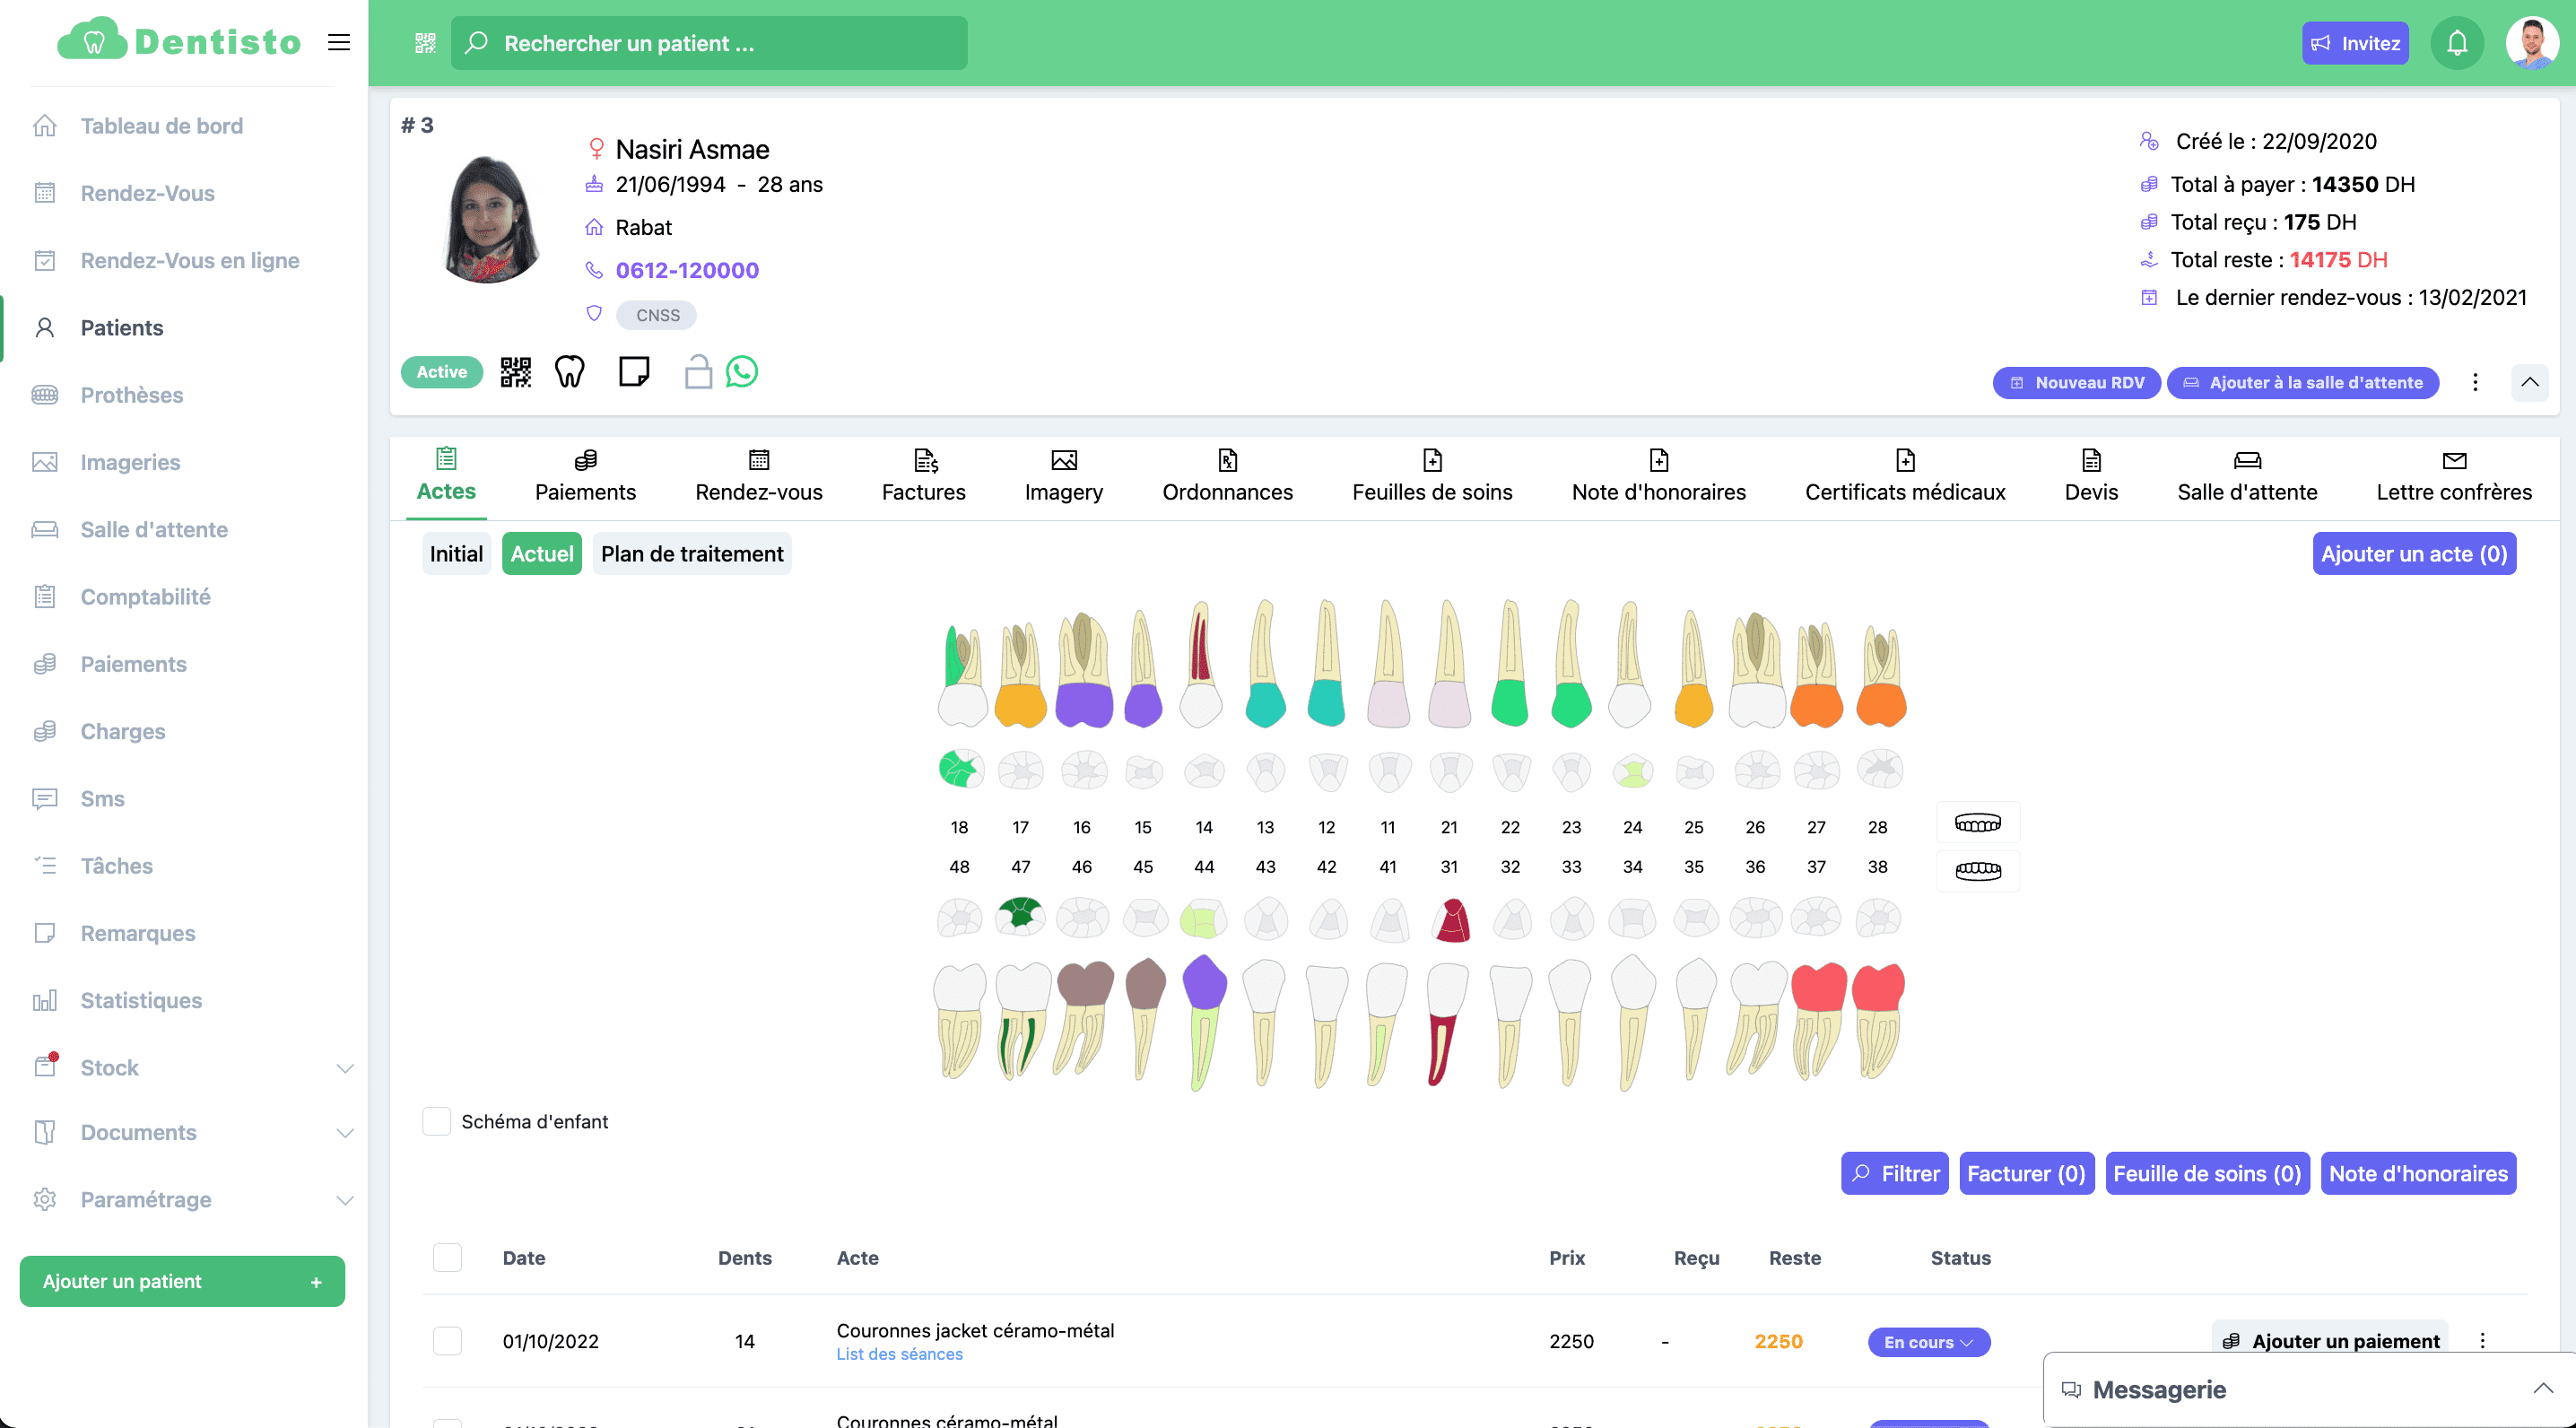
Task: Select the lower jaw arch icon
Action: click(1977, 870)
